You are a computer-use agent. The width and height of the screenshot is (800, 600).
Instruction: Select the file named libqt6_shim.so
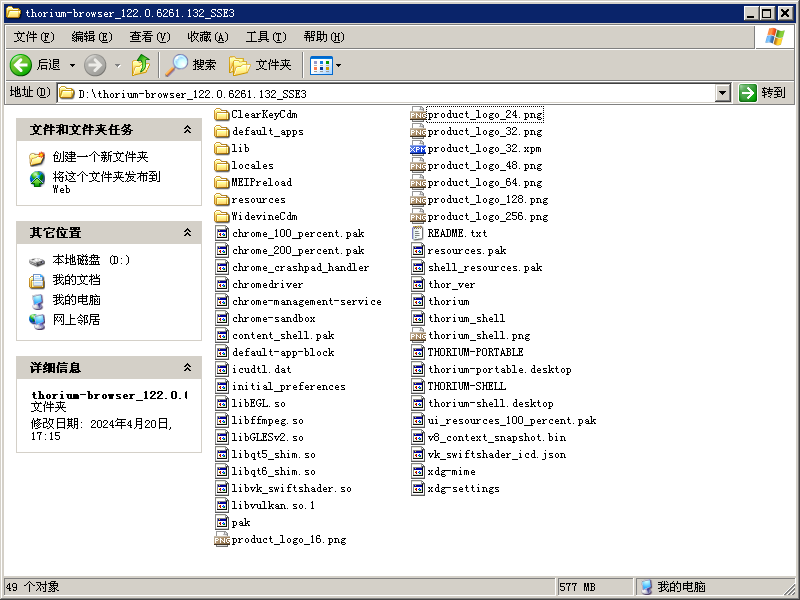273,471
